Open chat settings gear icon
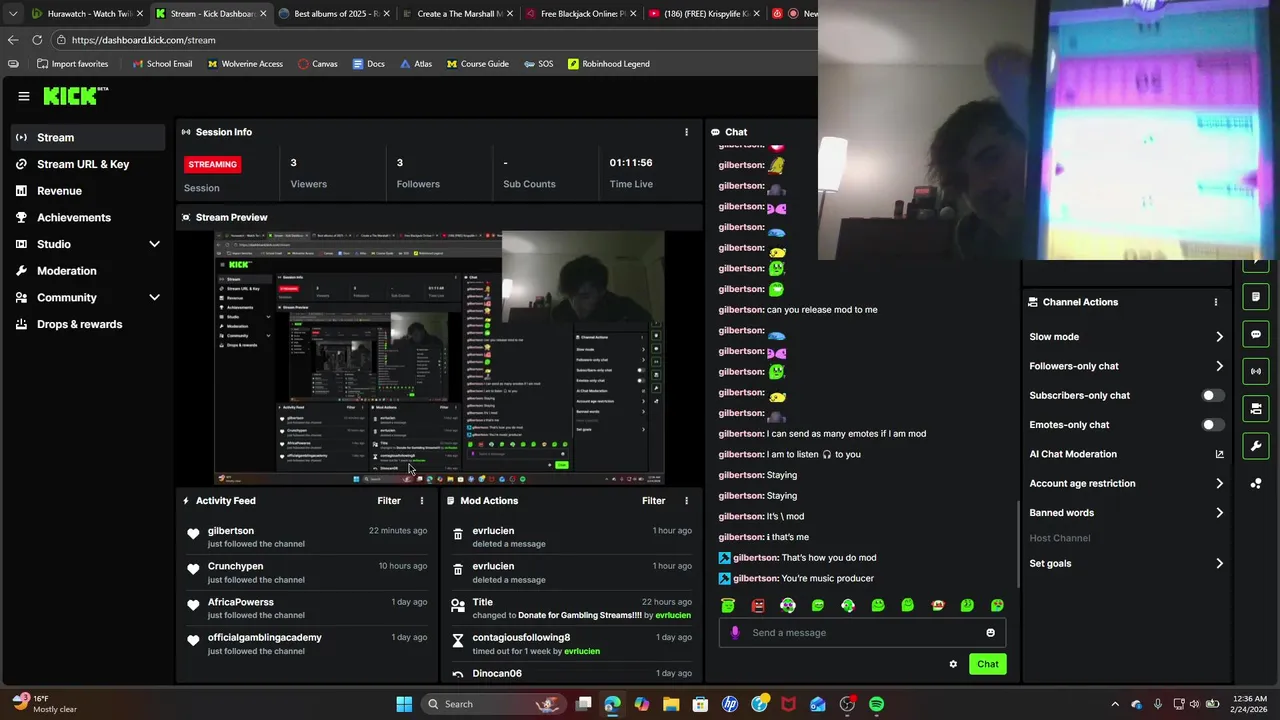This screenshot has height=720, width=1280. click(x=953, y=664)
